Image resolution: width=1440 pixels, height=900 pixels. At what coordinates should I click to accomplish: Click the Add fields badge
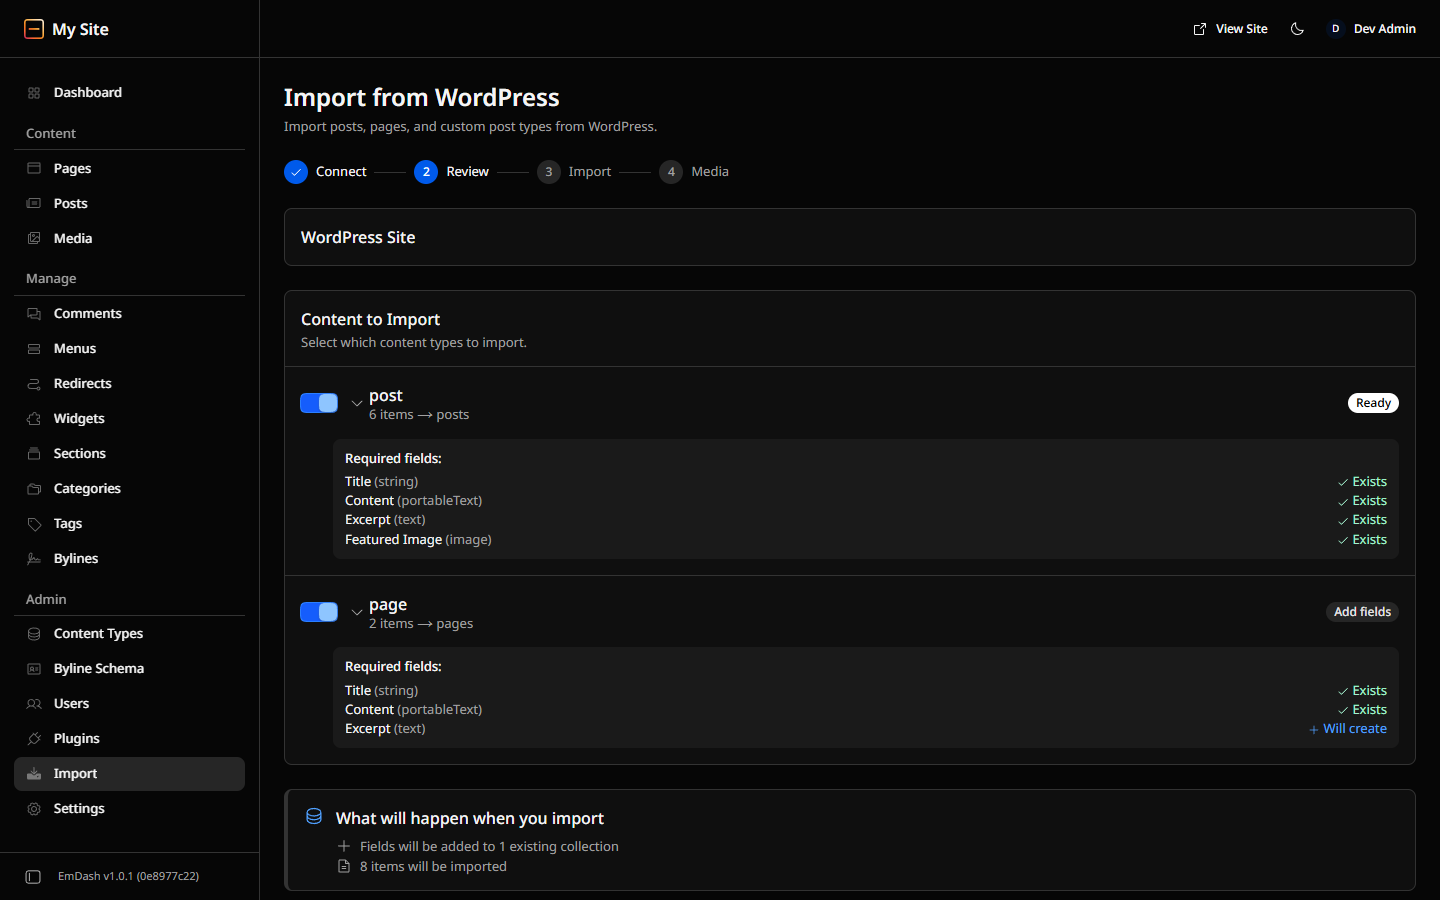[1362, 612]
